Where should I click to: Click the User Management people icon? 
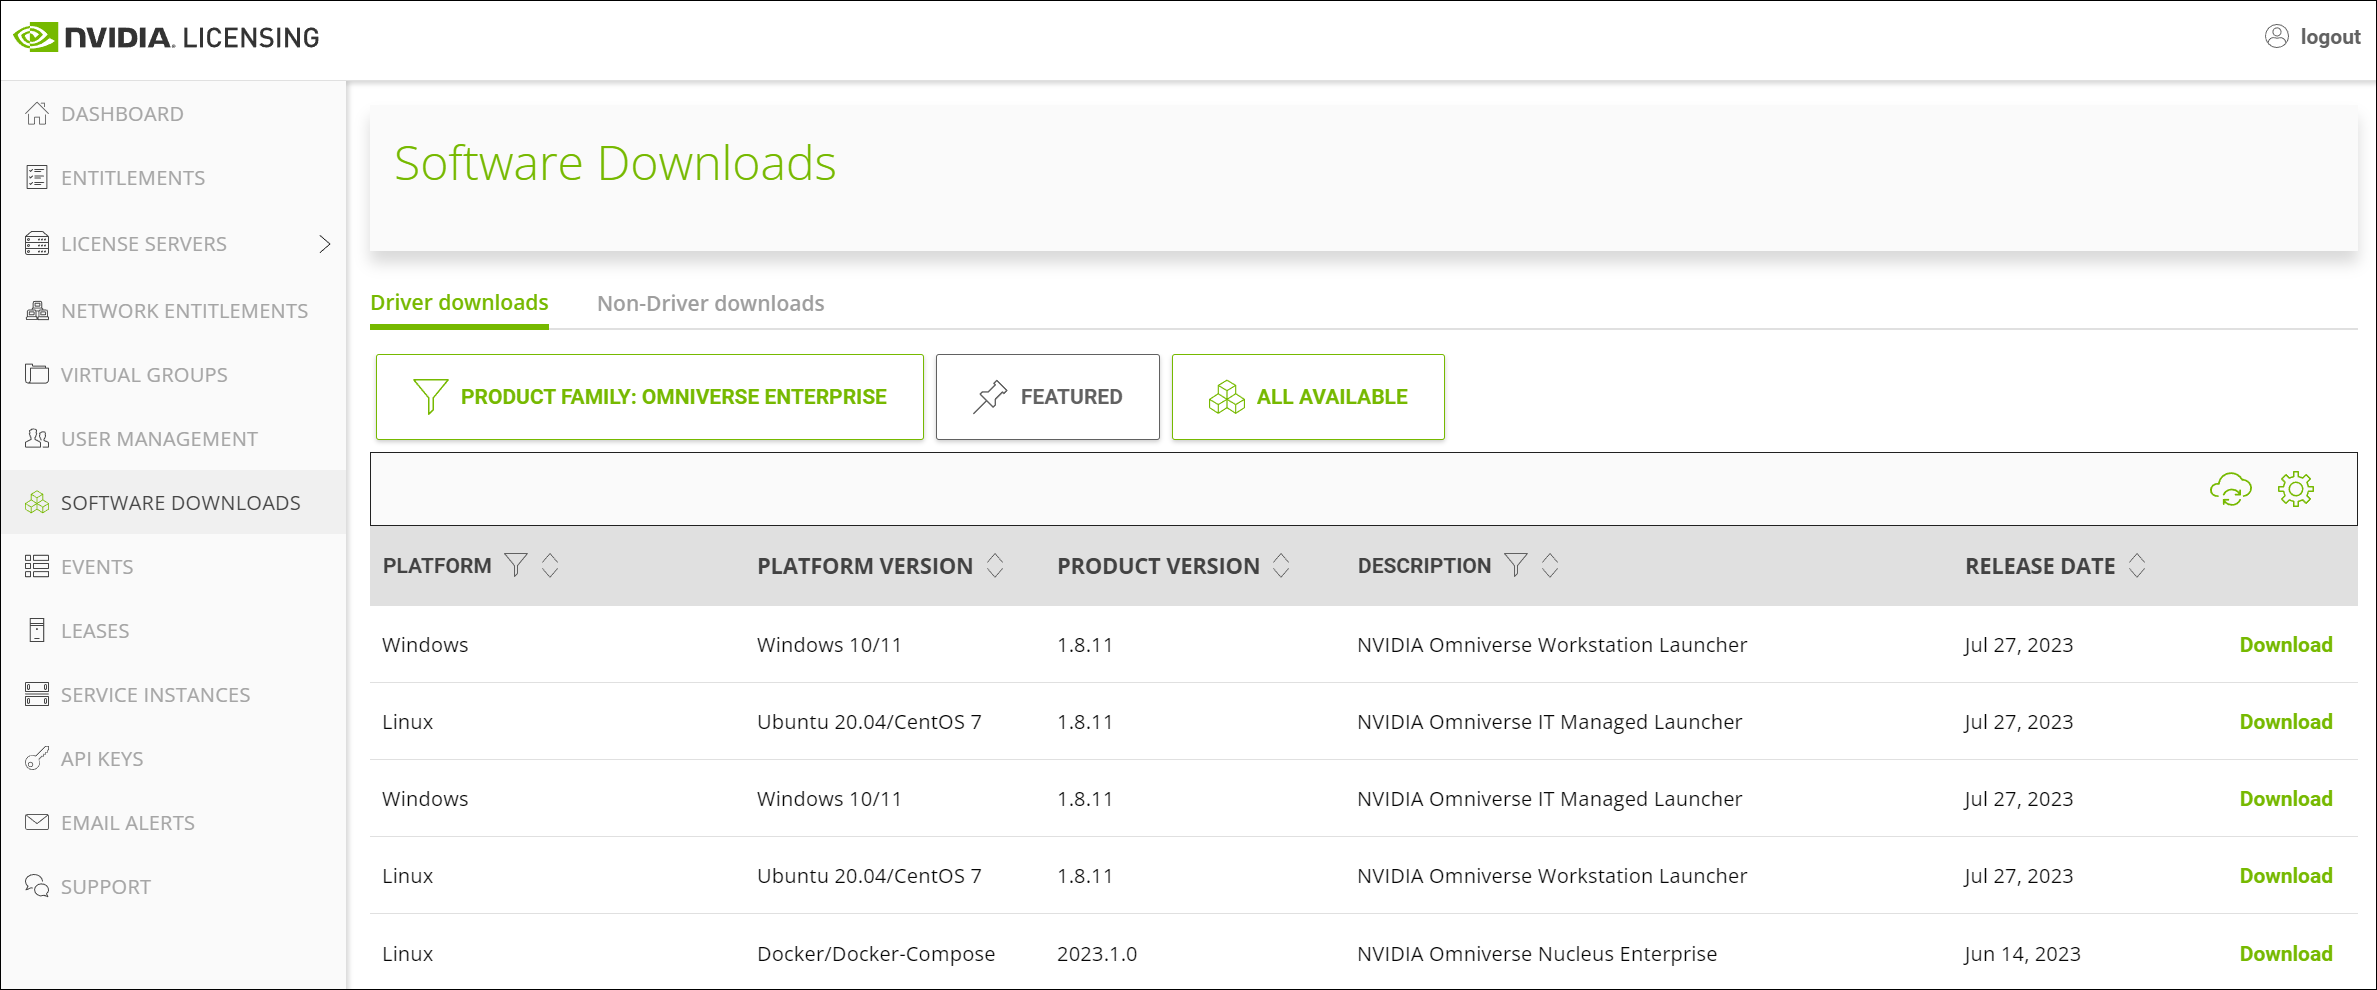point(37,438)
